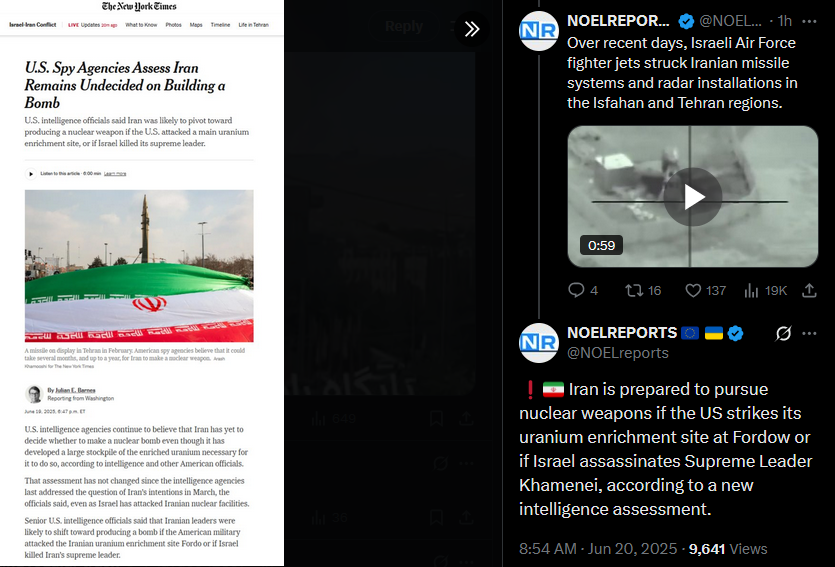
Task: Open the top NOELREPORTS avatar in the thread
Action: click(x=539, y=31)
